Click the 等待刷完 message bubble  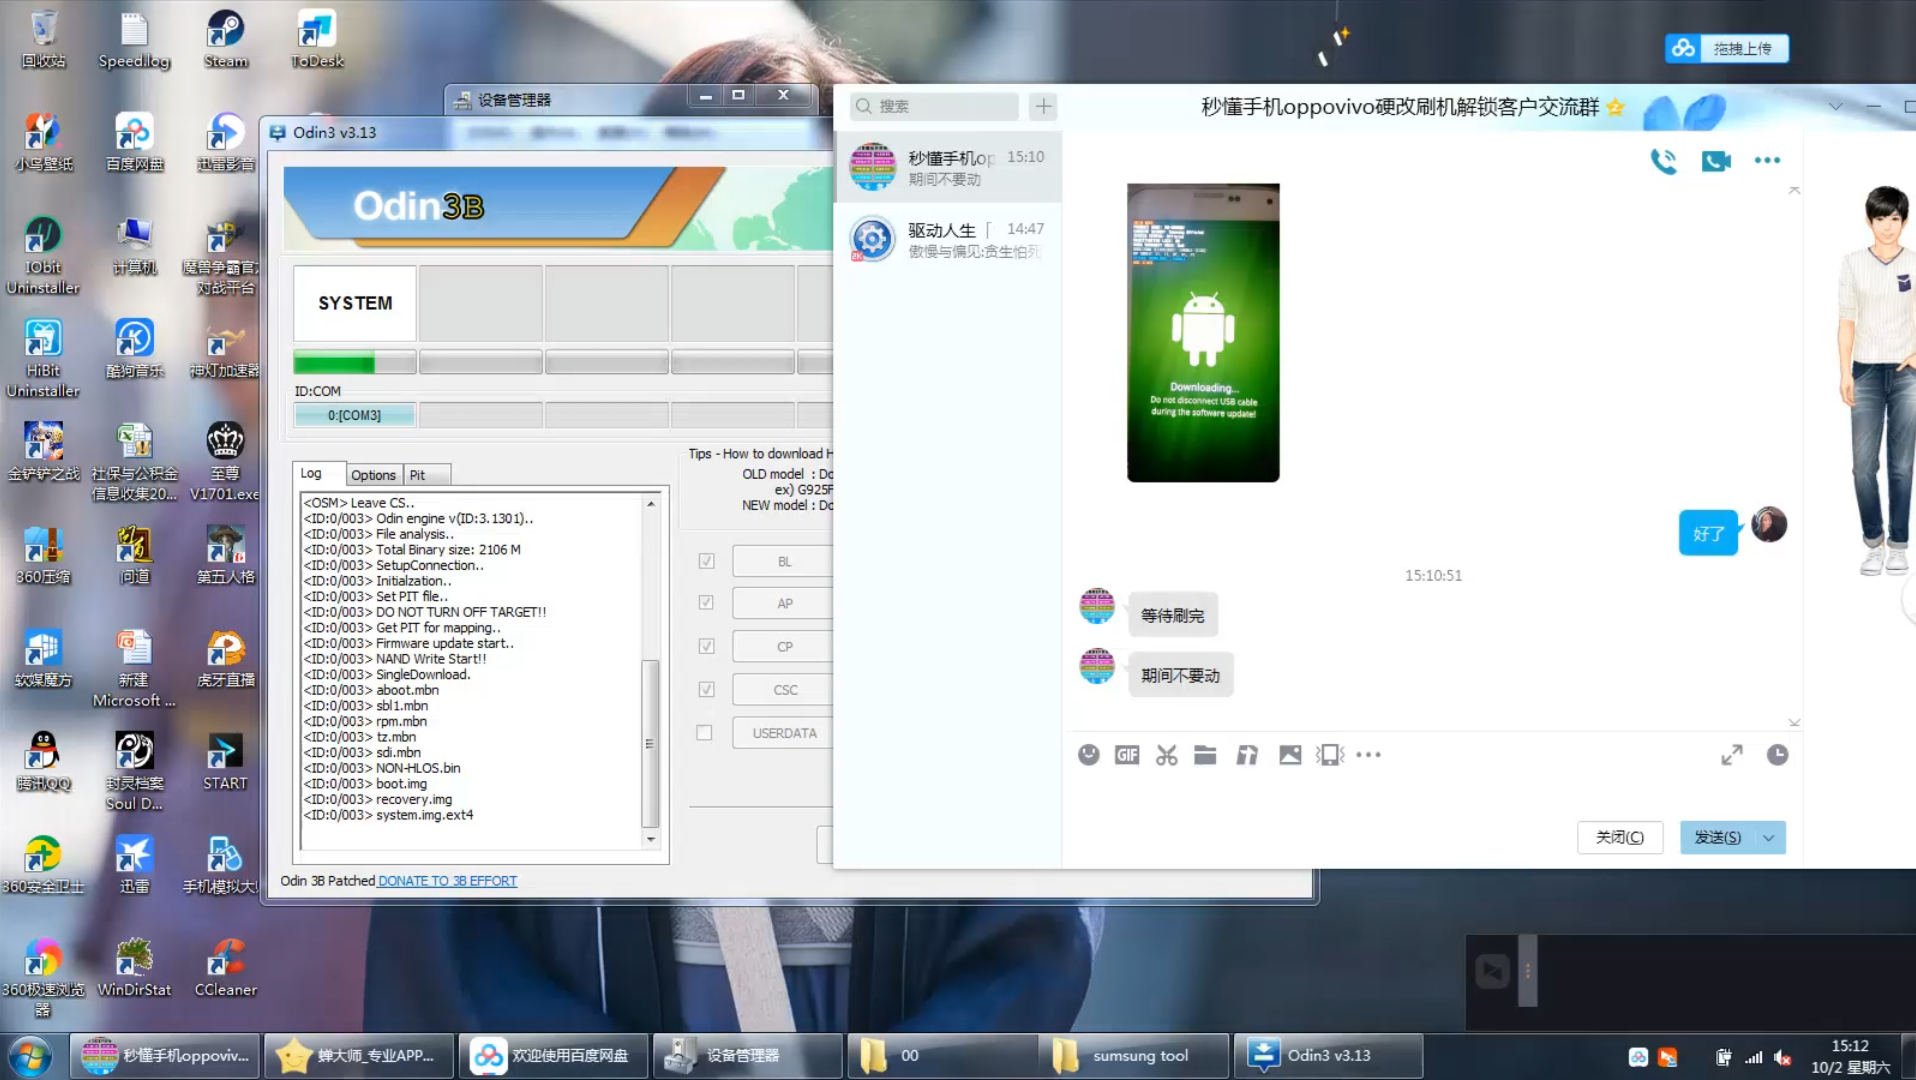pyautogui.click(x=1172, y=616)
